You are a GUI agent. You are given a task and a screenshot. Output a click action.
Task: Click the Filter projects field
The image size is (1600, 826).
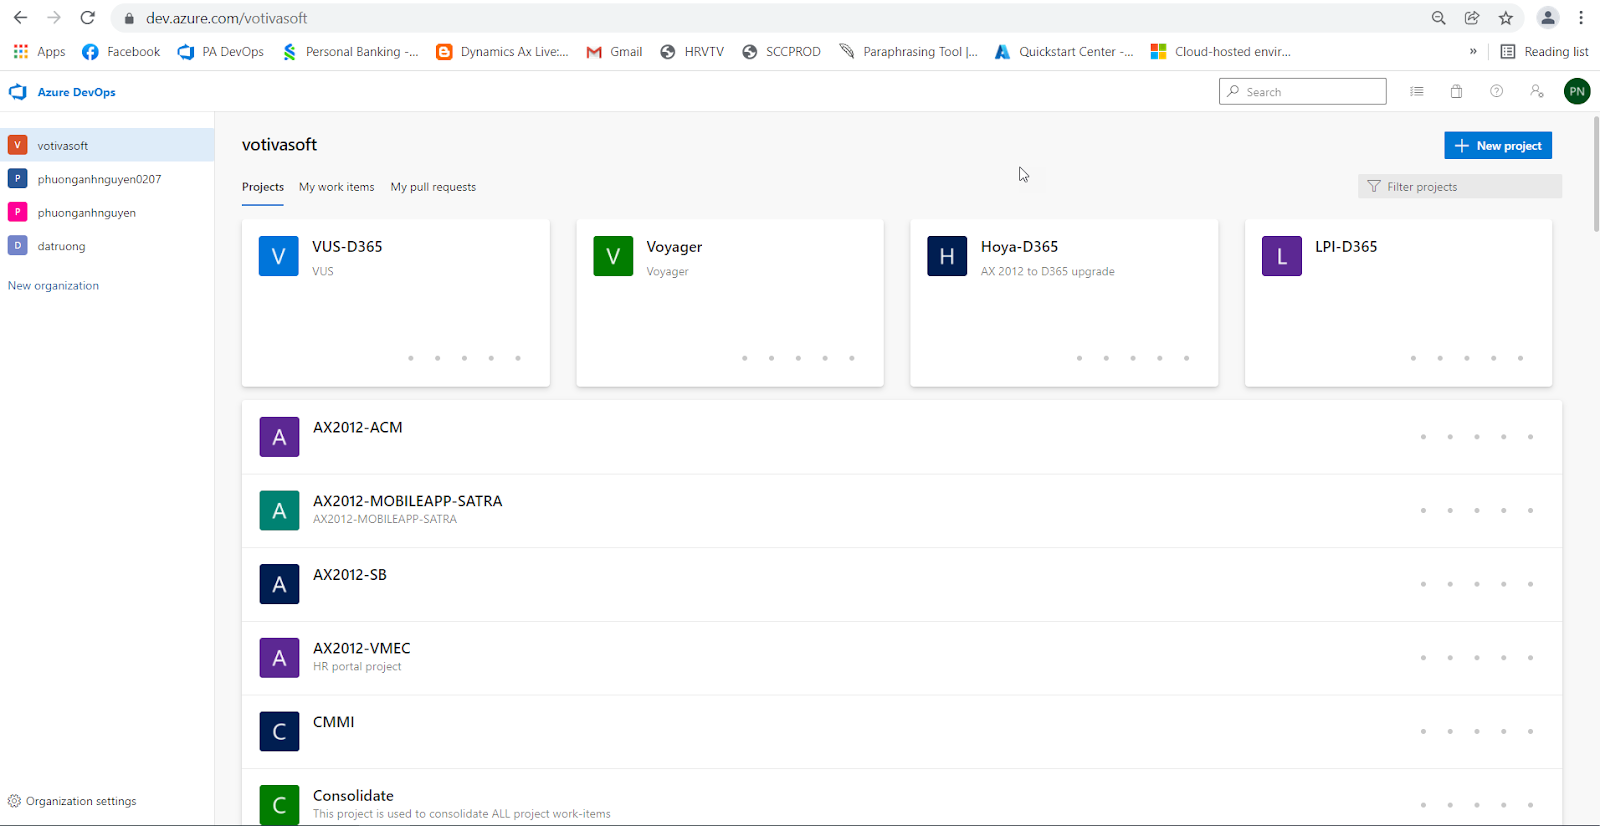[x=1460, y=187]
